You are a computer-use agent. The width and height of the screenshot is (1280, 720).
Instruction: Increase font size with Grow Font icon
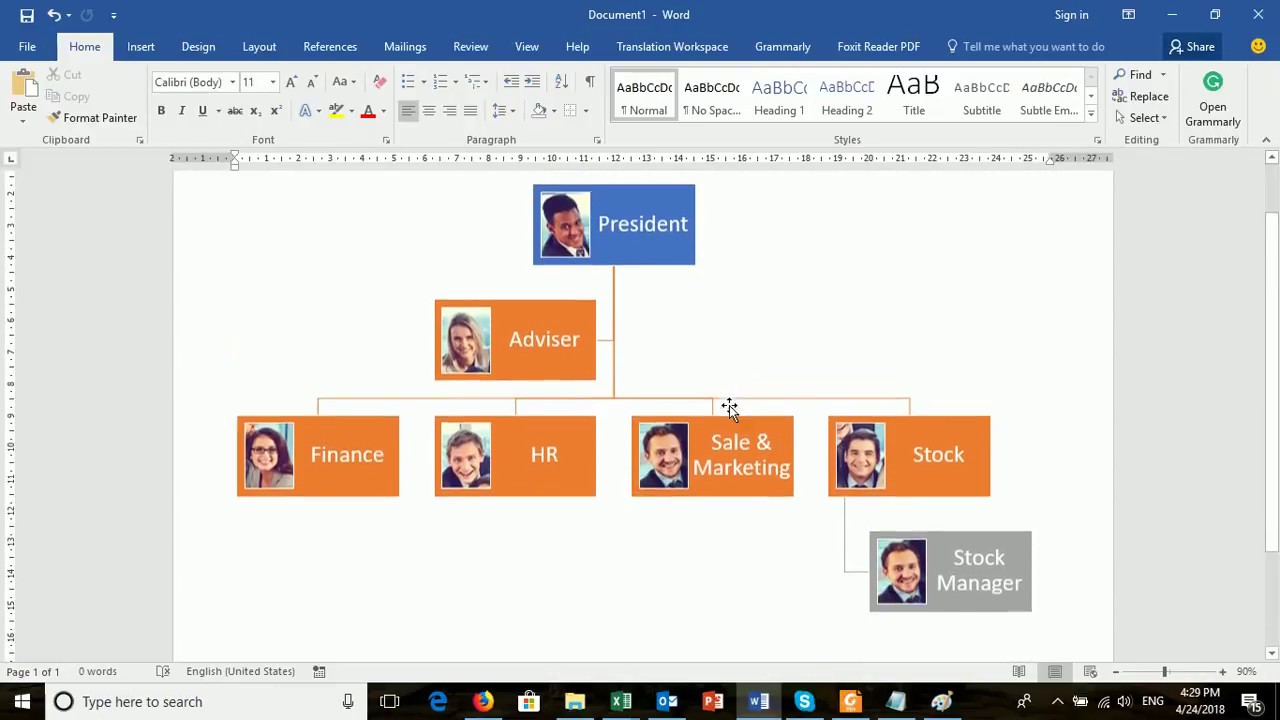291,82
